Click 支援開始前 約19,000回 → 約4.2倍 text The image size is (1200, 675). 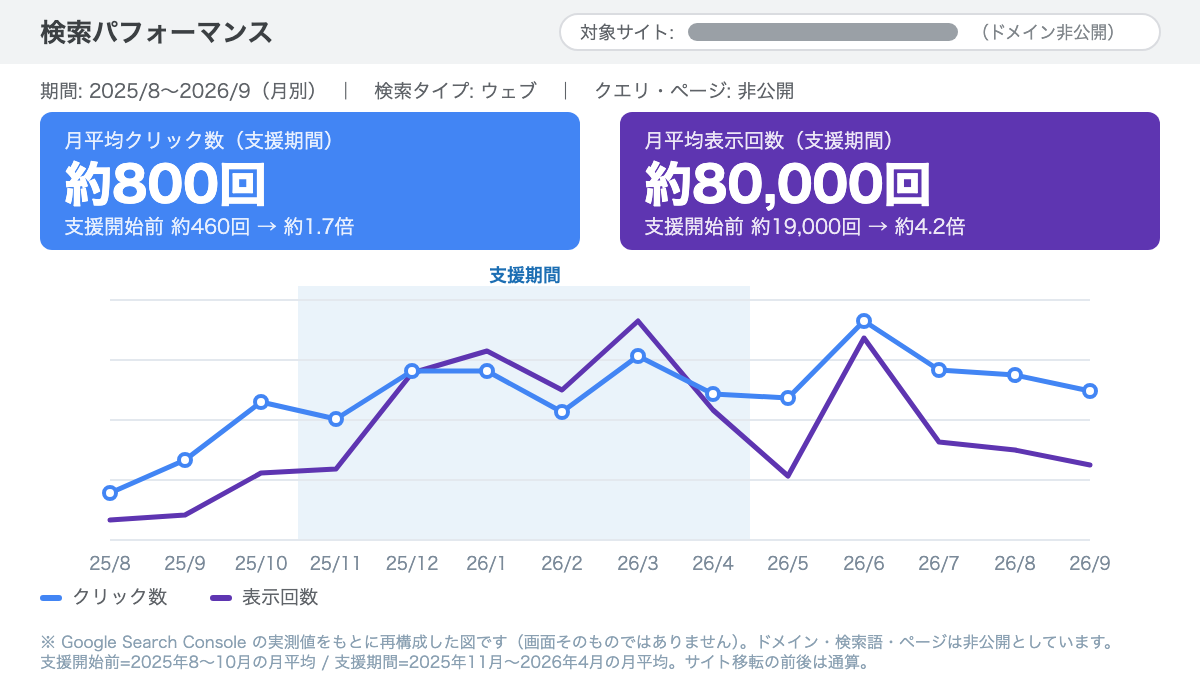pos(805,226)
